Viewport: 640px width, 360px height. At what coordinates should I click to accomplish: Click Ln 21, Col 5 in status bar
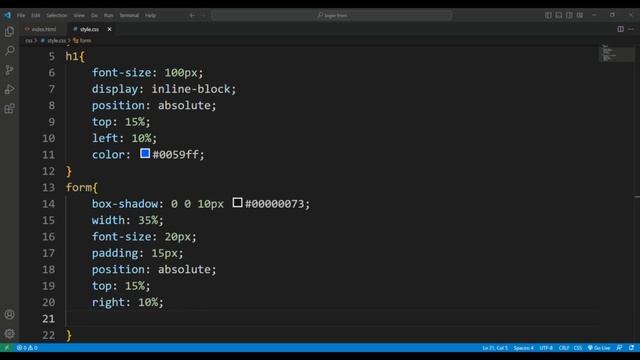(495, 348)
